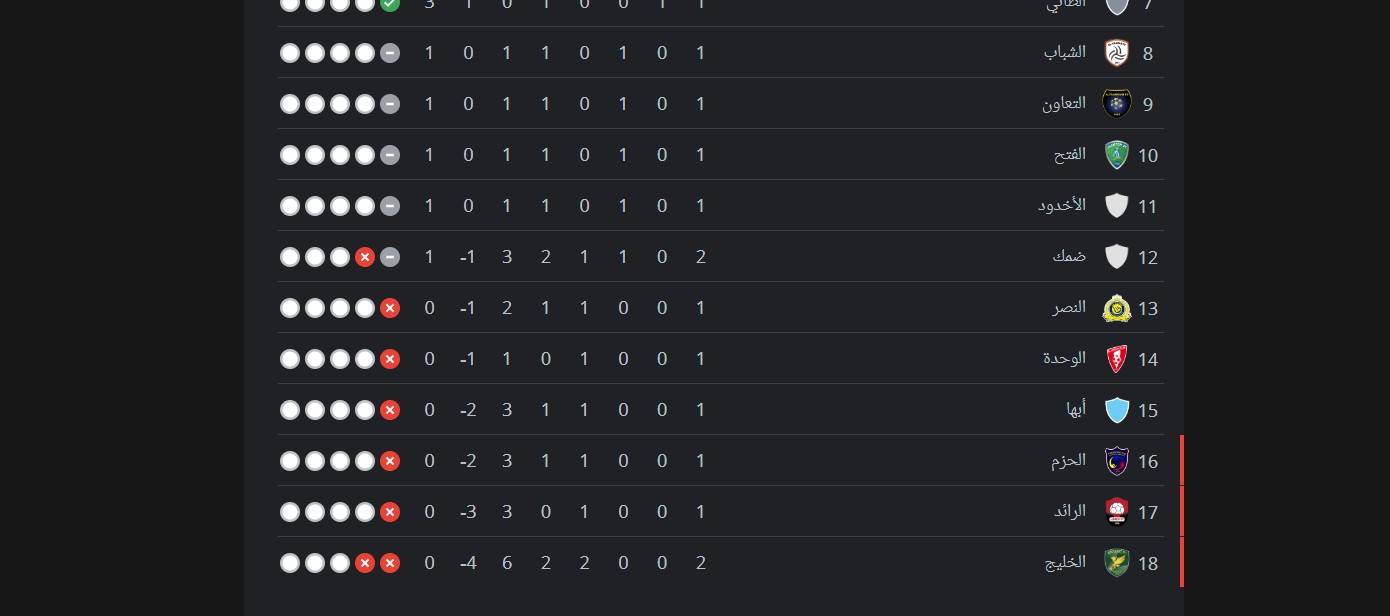The width and height of the screenshot is (1390, 616).
Task: Click the Al-Raed club logo
Action: click(1116, 512)
